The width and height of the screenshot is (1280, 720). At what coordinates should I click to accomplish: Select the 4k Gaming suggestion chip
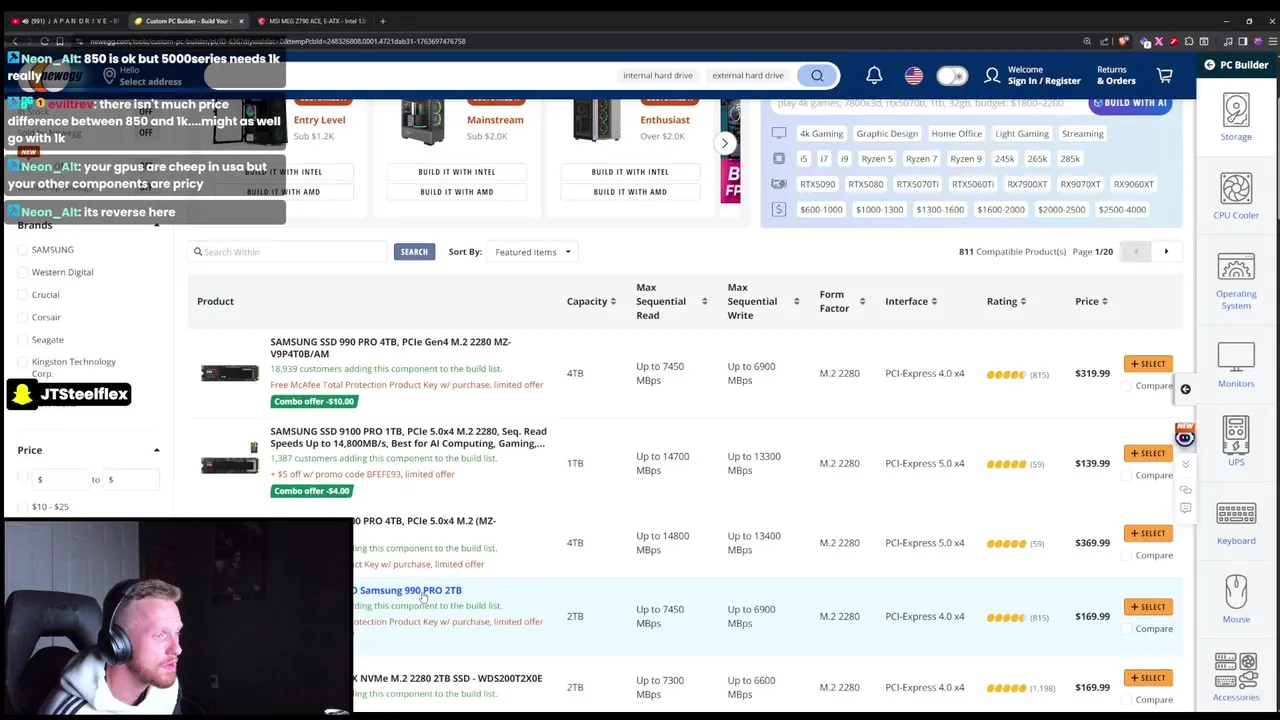pyautogui.click(x=821, y=134)
